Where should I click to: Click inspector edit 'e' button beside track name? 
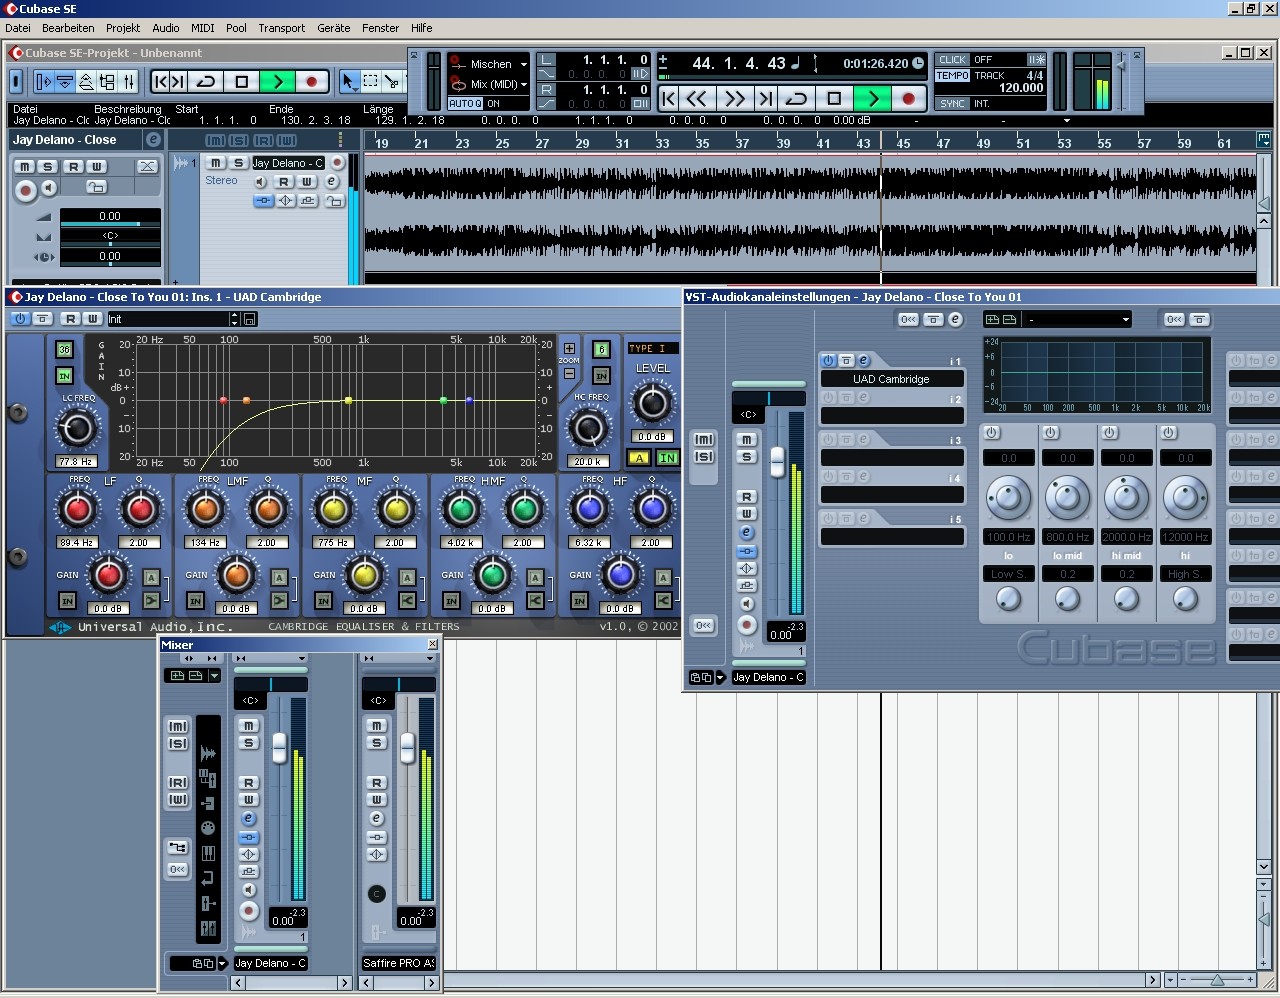(153, 140)
